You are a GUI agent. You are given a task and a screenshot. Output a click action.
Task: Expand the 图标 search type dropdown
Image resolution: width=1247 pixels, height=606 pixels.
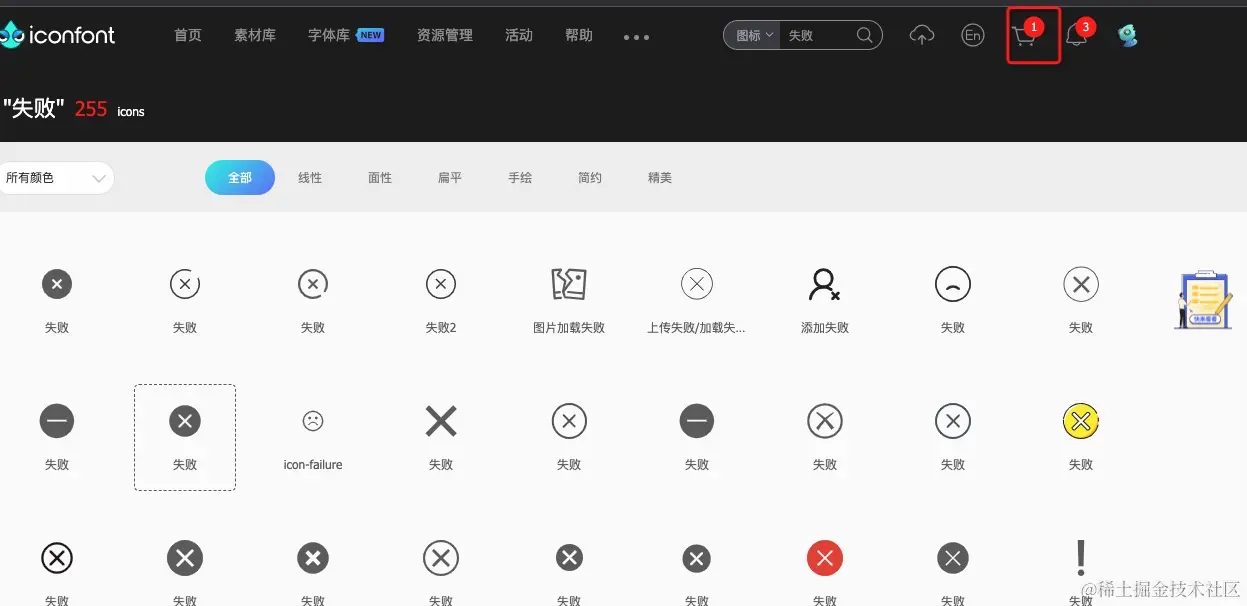(755, 35)
